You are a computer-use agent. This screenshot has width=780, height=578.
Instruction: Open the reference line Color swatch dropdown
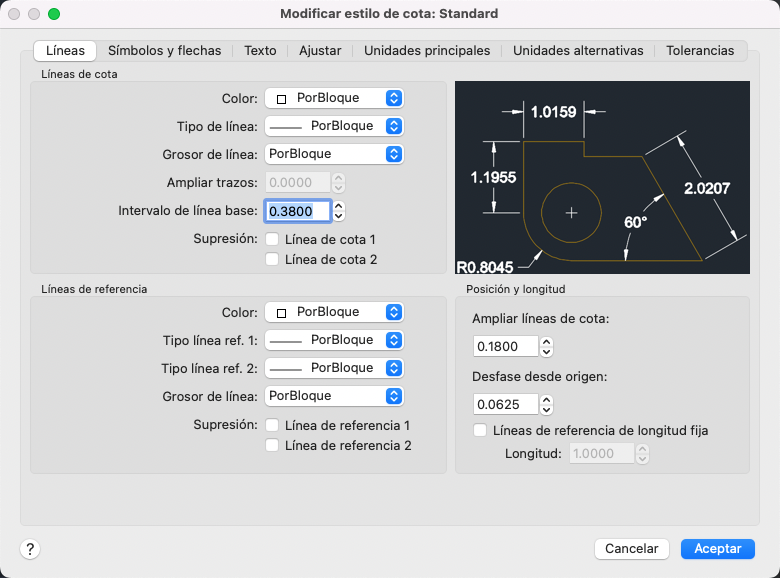point(334,312)
